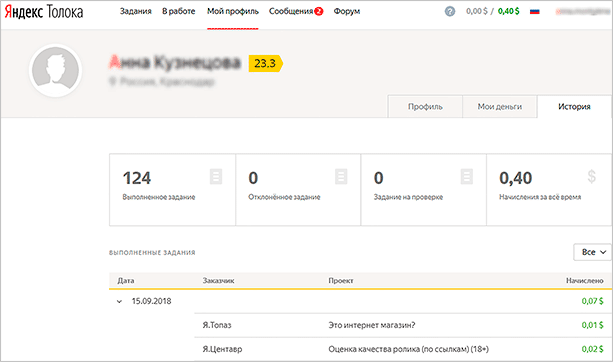Change language via Russian flag icon
This screenshot has width=613, height=362.
[x=535, y=12]
